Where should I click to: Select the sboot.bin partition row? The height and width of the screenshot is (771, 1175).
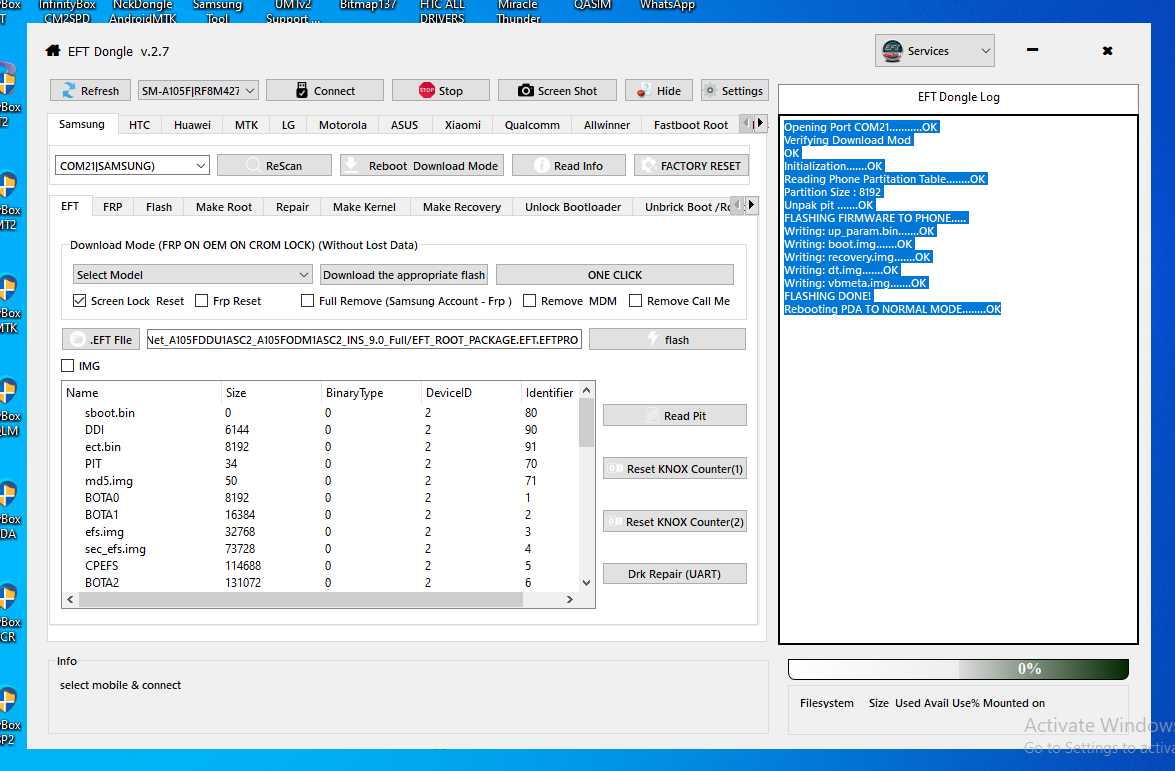(x=321, y=413)
